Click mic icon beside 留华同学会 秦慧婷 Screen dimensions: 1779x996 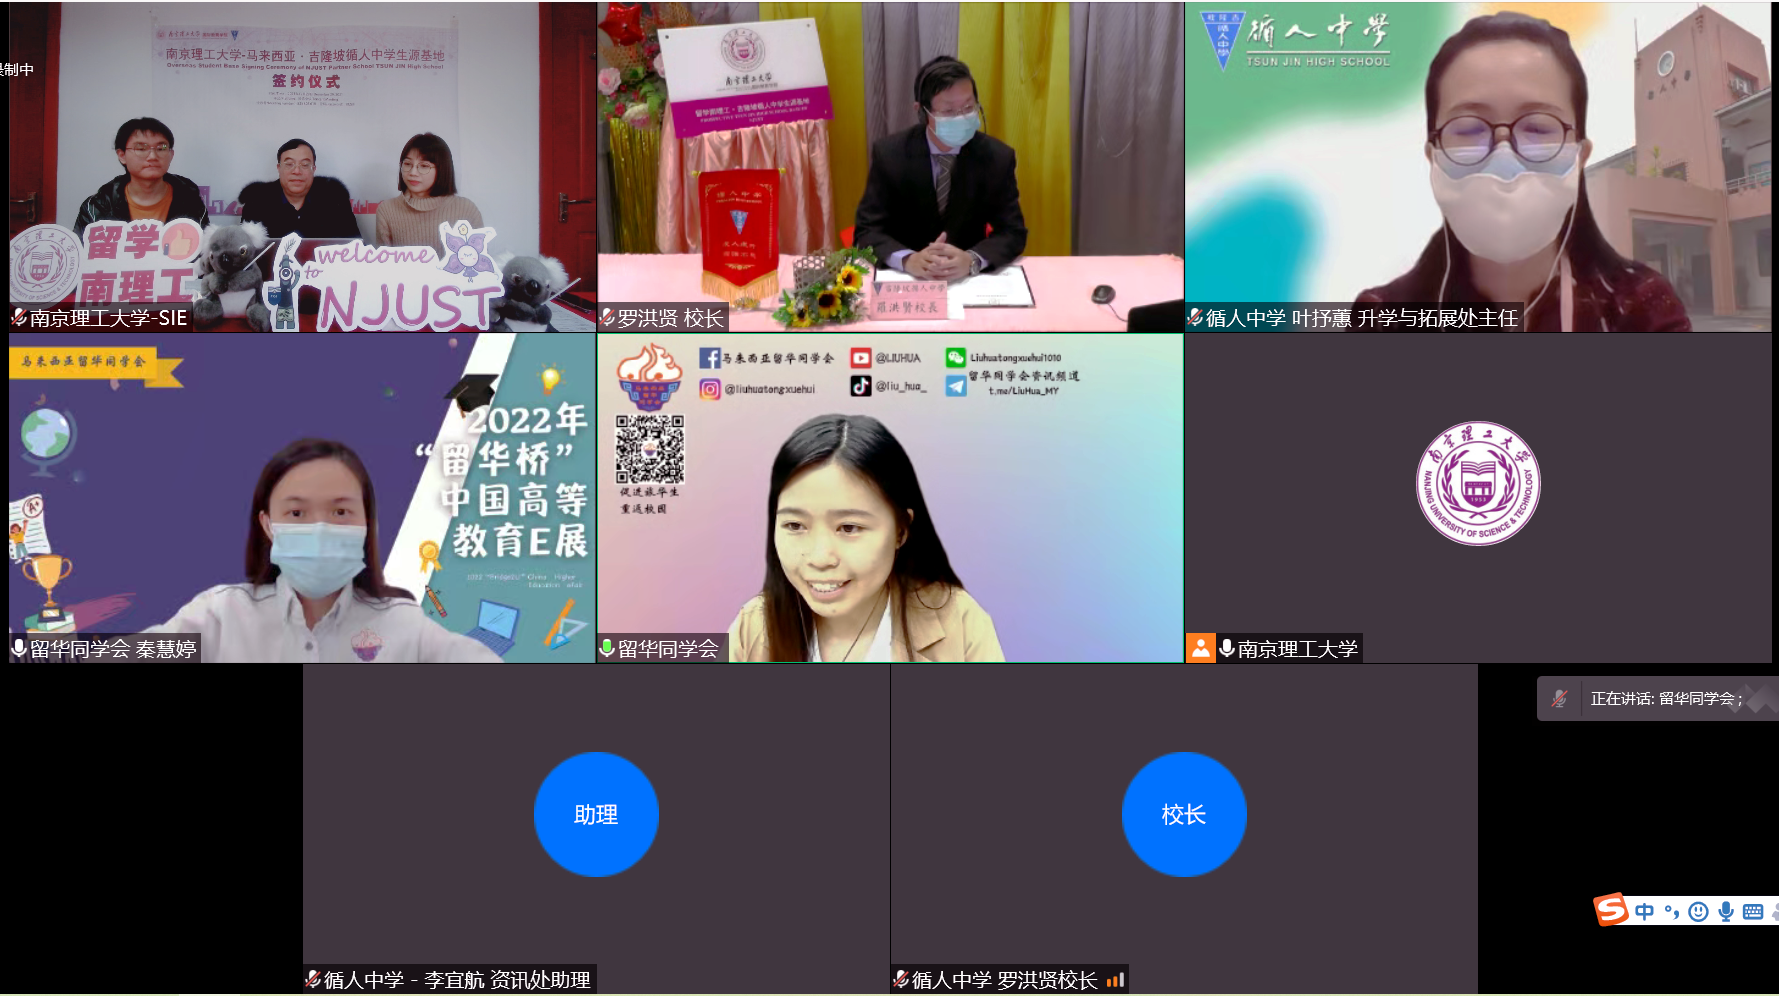click(19, 648)
